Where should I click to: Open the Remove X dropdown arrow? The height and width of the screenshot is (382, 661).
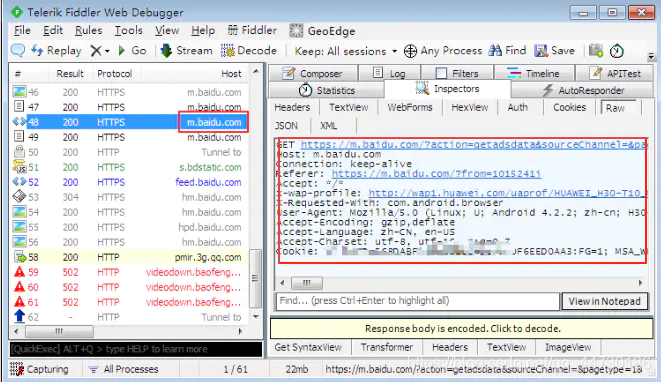(x=107, y=51)
